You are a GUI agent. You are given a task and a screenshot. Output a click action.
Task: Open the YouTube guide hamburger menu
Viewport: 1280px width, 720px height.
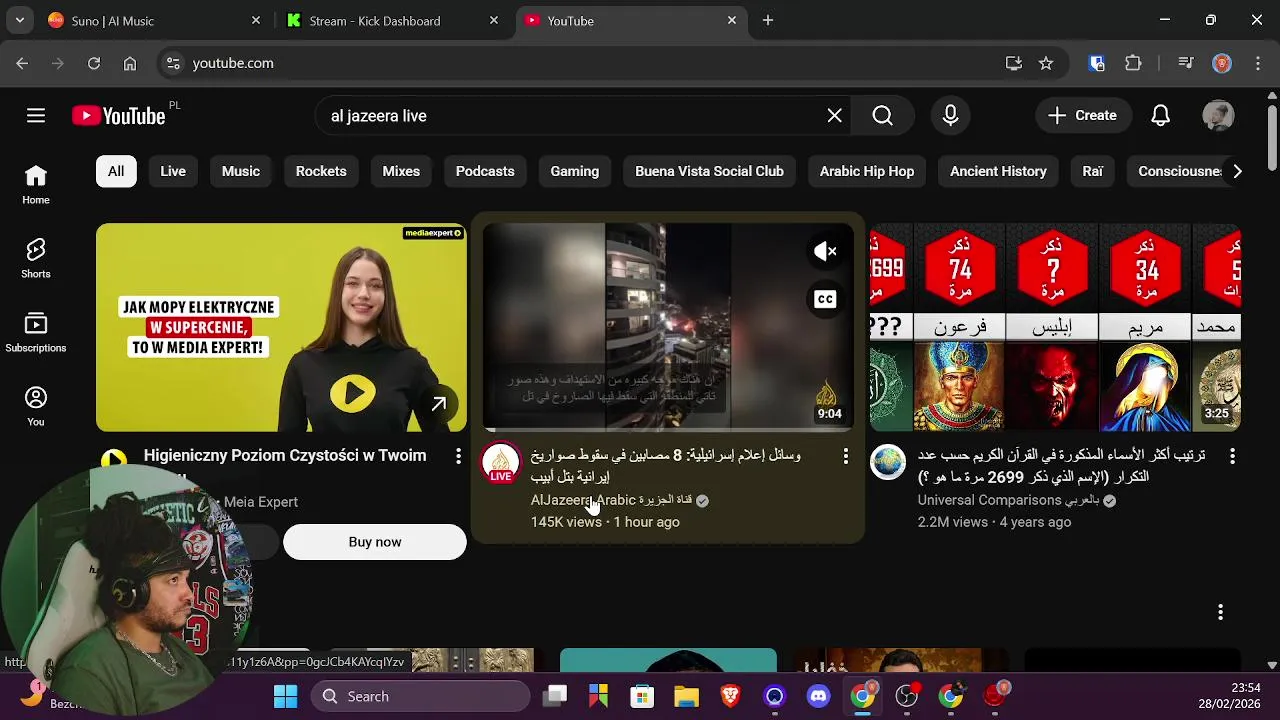(36, 116)
